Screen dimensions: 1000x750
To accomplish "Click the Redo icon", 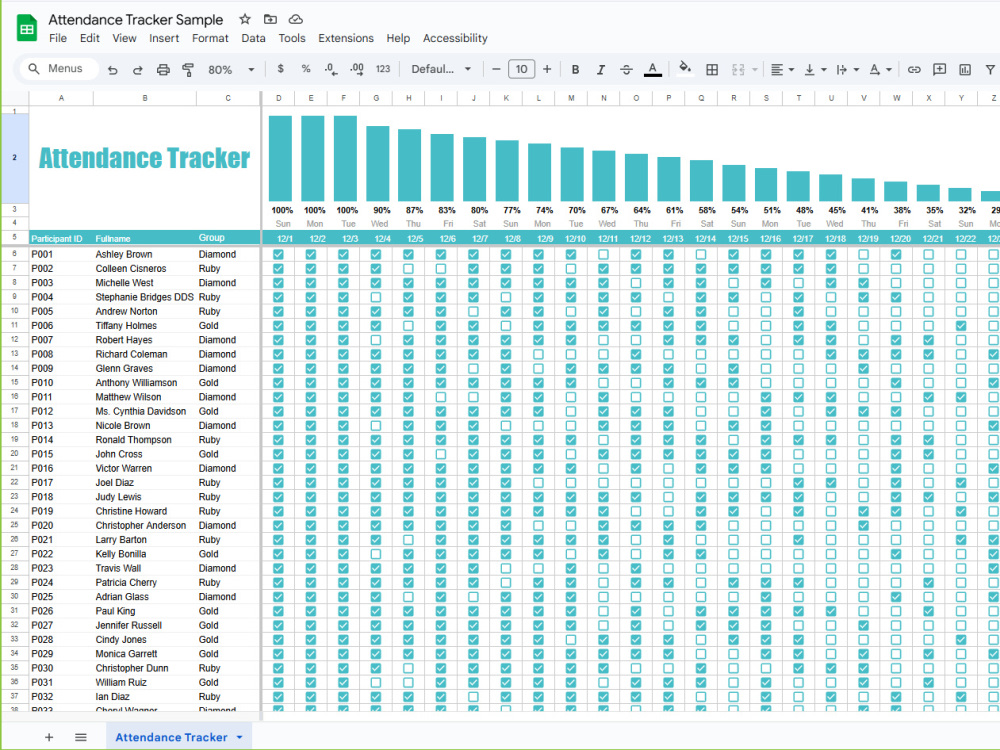I will (138, 70).
